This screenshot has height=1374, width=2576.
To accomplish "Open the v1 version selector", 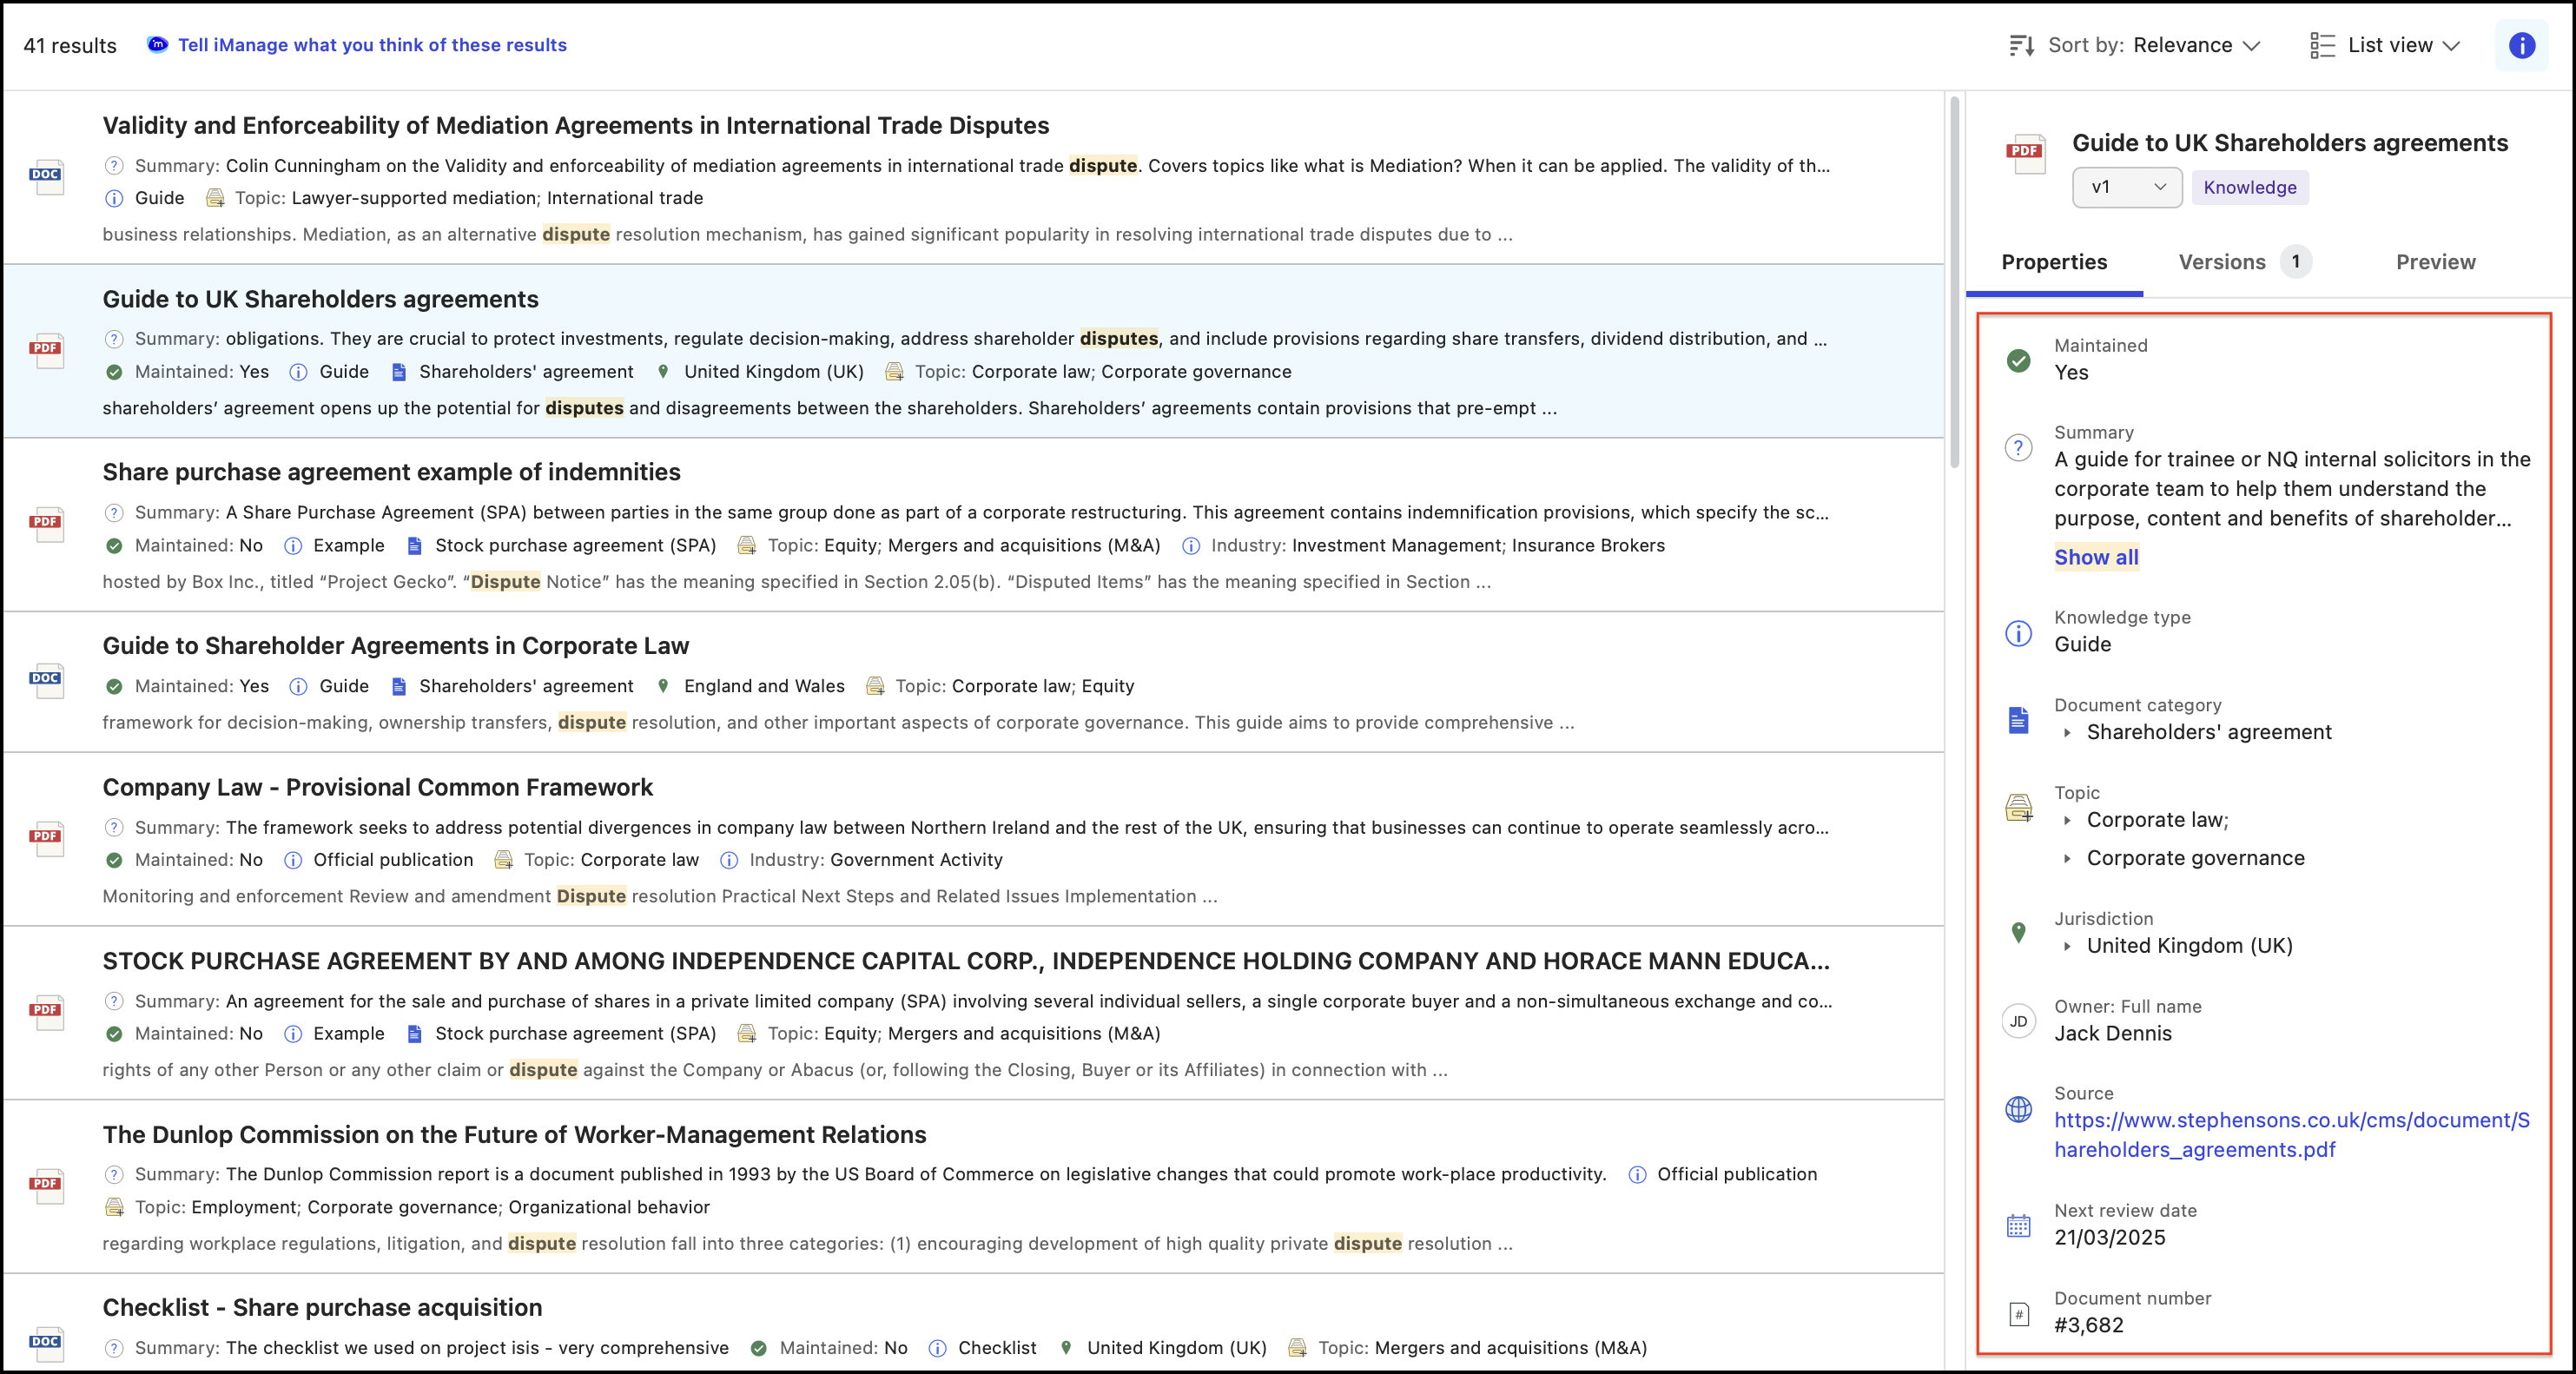I will tap(2126, 187).
